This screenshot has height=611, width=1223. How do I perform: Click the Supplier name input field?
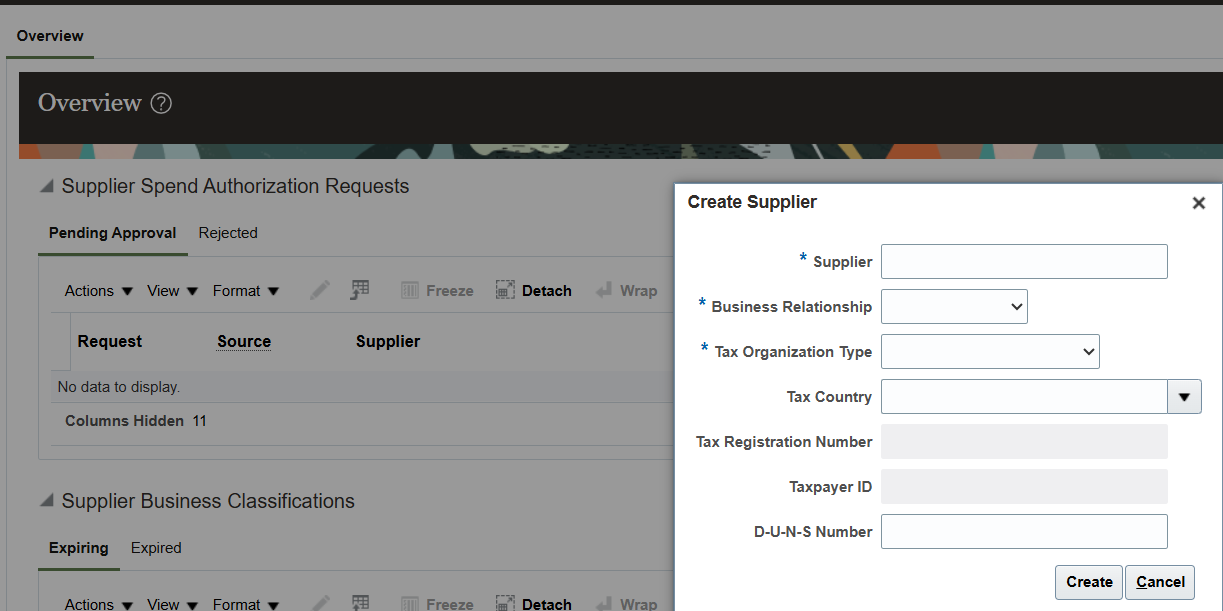click(1024, 262)
